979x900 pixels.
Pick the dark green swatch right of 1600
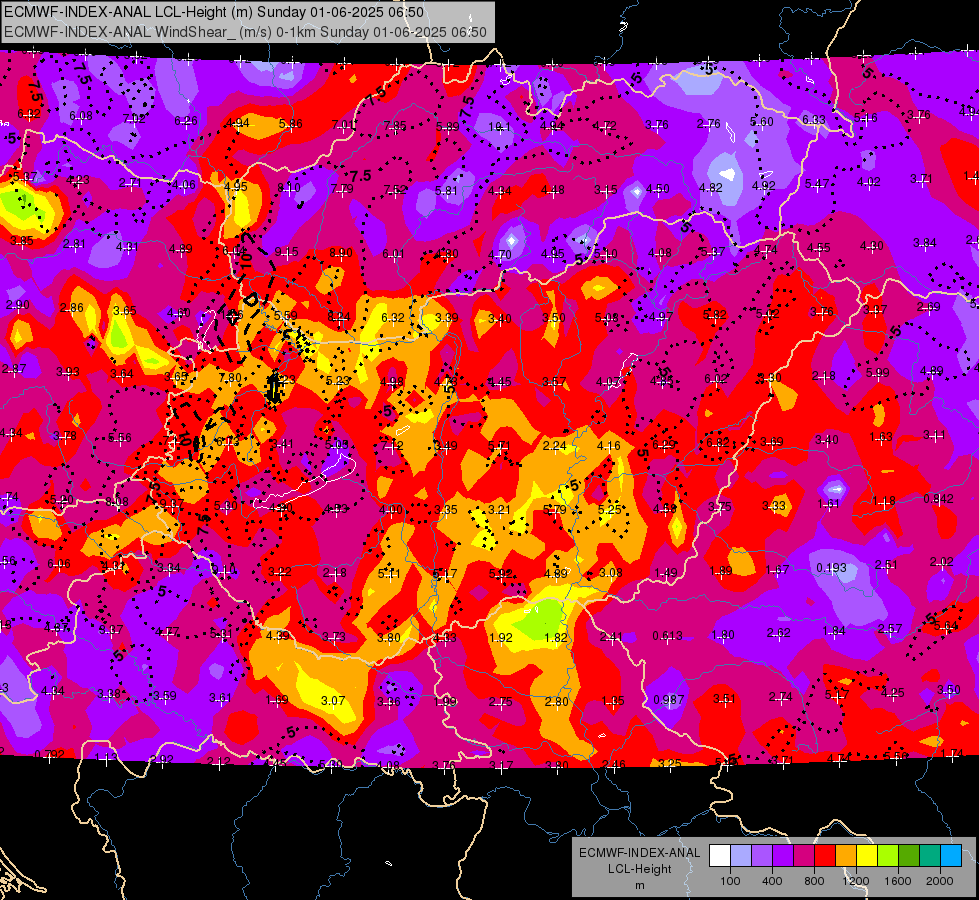909,855
